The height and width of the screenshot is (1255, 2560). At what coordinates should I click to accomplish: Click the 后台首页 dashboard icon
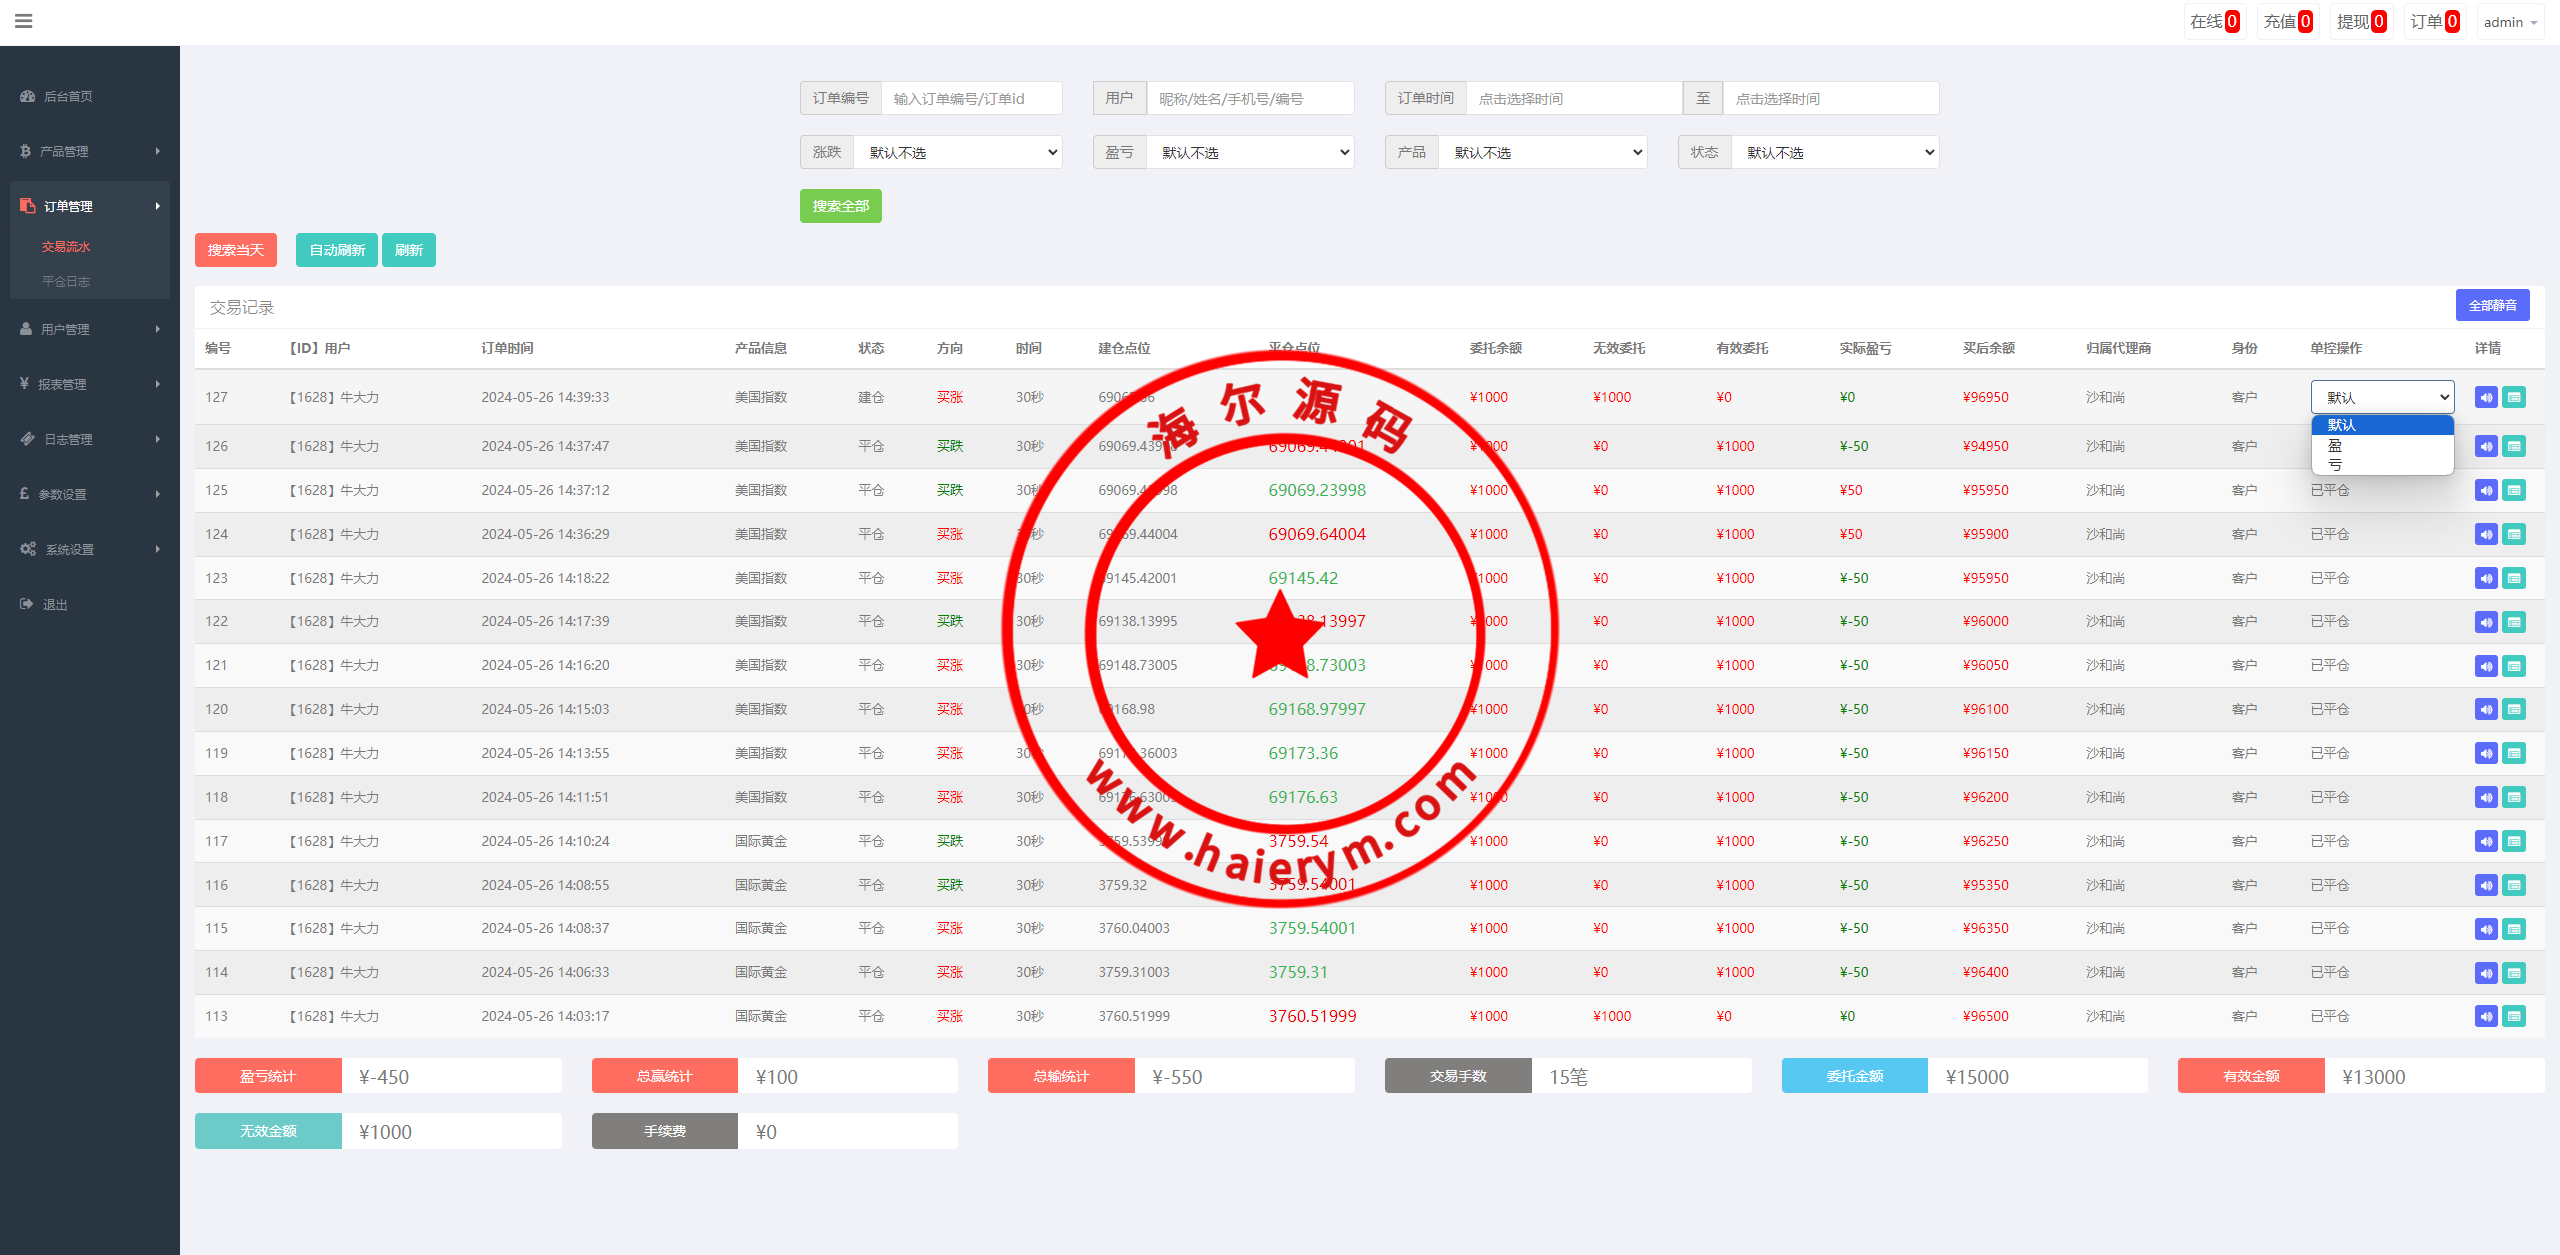point(28,97)
